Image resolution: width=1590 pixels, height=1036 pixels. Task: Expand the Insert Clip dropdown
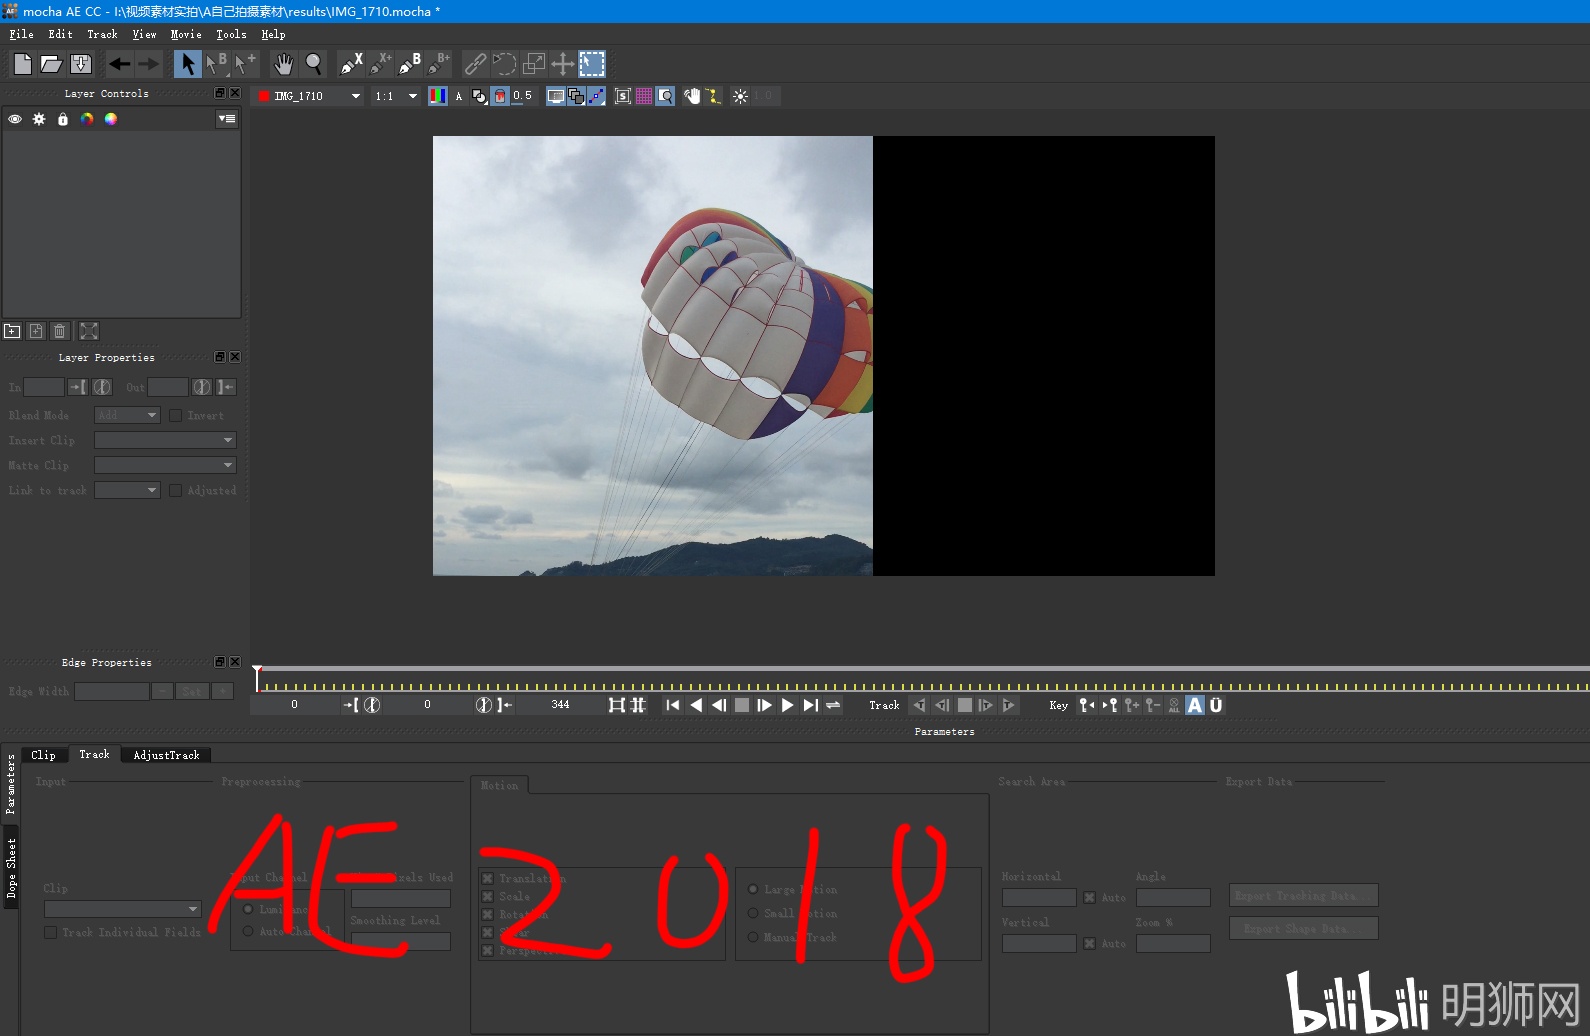coord(165,440)
